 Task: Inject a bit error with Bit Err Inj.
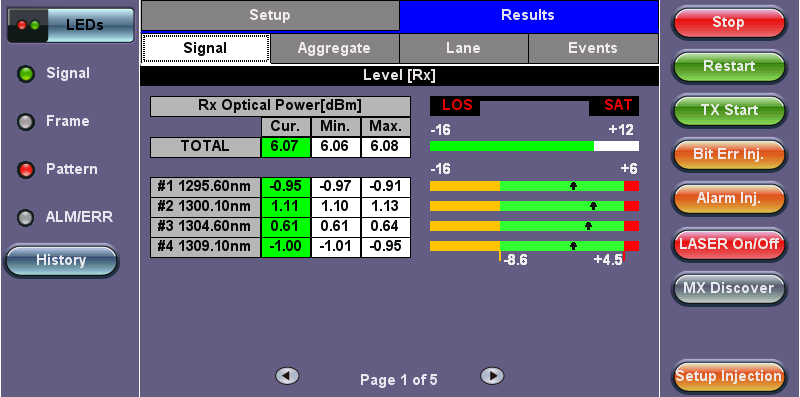tap(729, 154)
